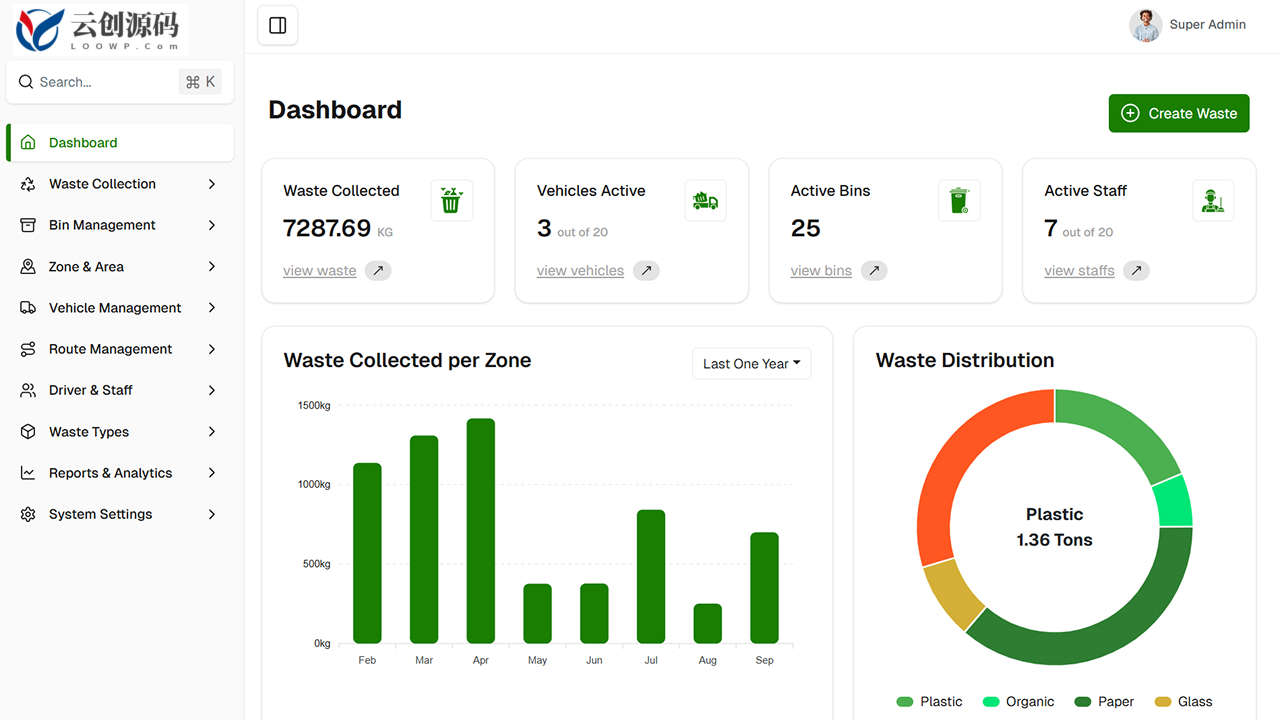Screen dimensions: 1280x720
Task: Click the Active Staff worker icon
Action: 1213,201
